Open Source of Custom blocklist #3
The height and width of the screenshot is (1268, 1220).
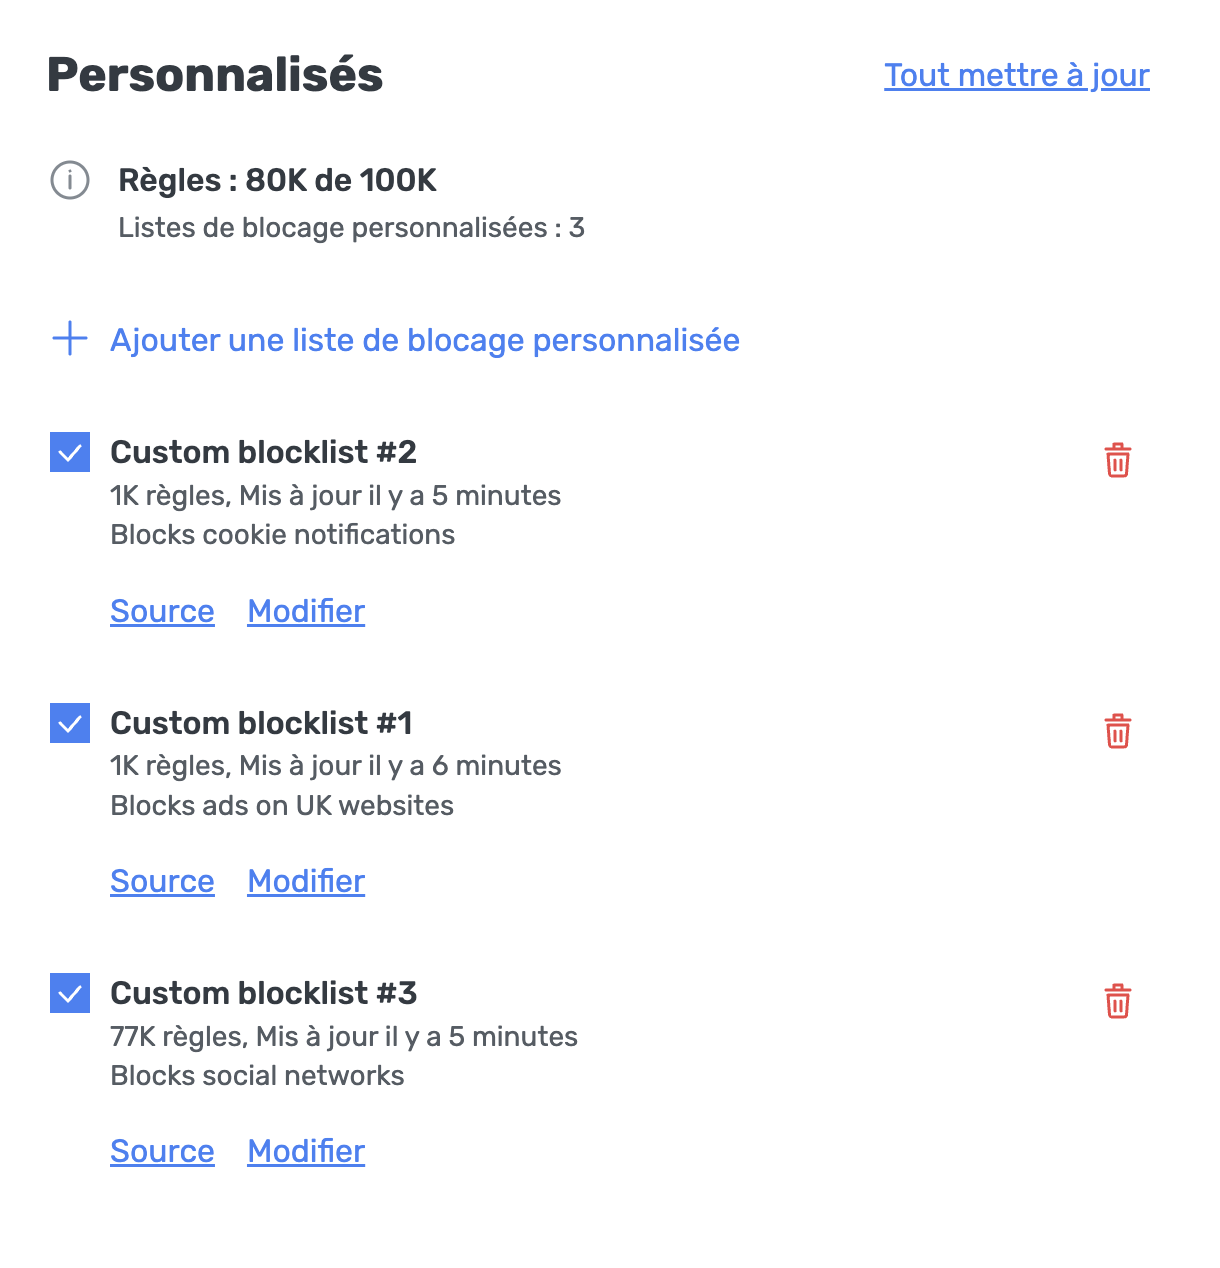pyautogui.click(x=162, y=1151)
